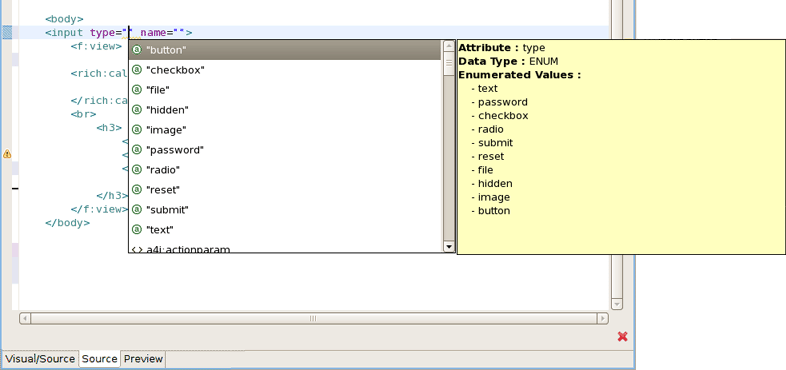Click the closing </h3> tag

(112, 196)
